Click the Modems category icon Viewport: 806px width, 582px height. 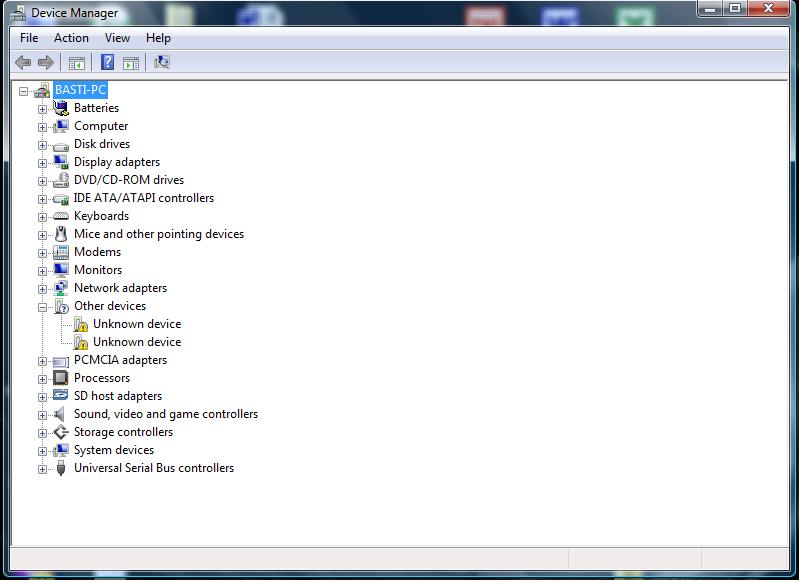coord(61,252)
